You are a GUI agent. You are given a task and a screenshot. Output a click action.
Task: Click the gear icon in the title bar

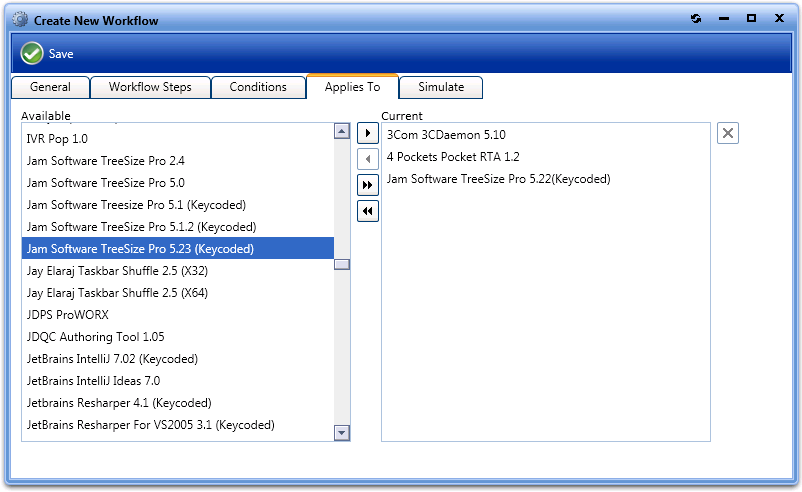click(20, 20)
